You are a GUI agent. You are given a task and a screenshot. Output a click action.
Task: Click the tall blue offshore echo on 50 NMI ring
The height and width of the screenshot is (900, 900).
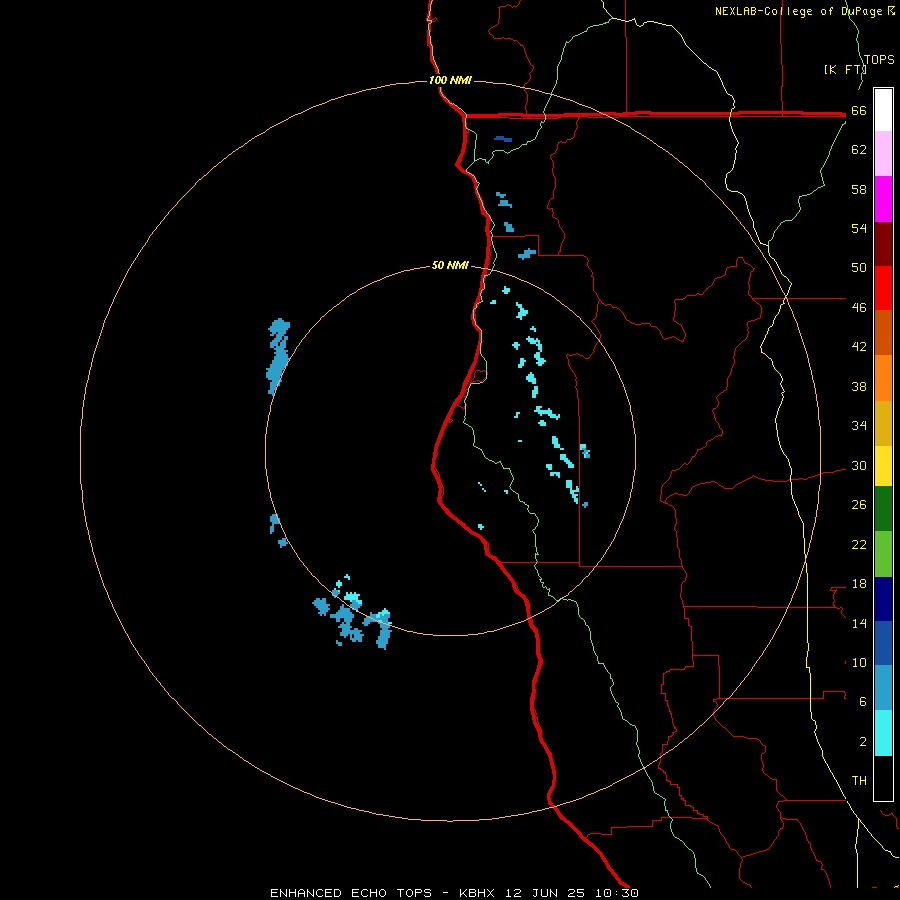278,356
